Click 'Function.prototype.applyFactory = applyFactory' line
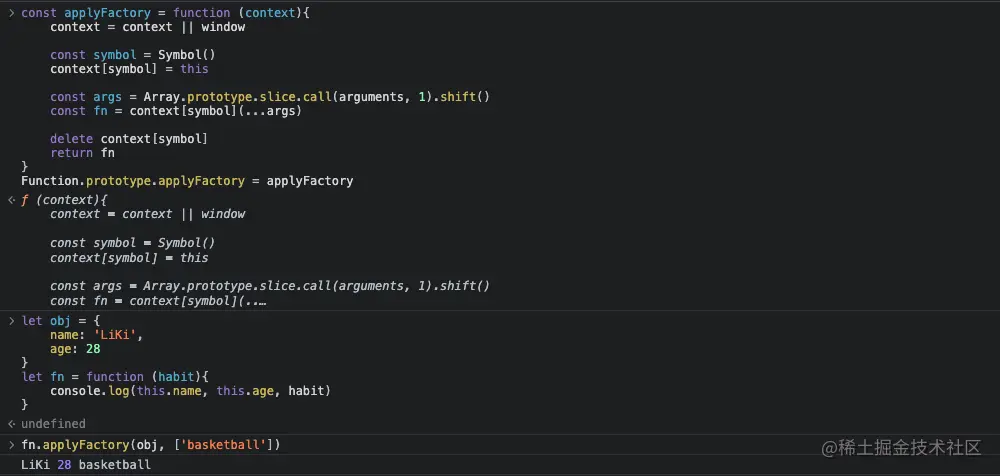This screenshot has width=1000, height=476. pyautogui.click(x=187, y=181)
